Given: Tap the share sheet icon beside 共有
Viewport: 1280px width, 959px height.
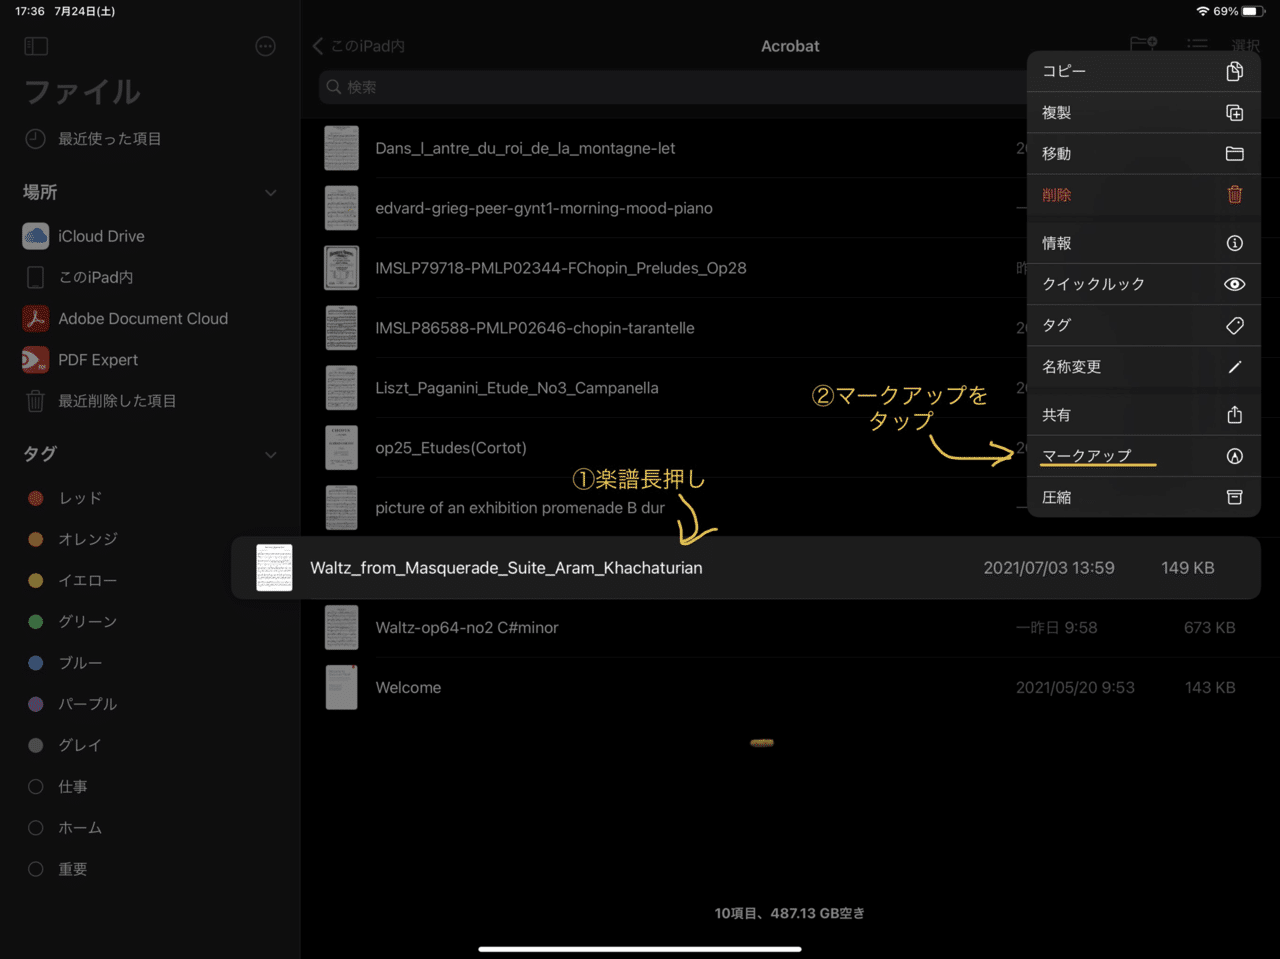Looking at the screenshot, I should (x=1234, y=414).
